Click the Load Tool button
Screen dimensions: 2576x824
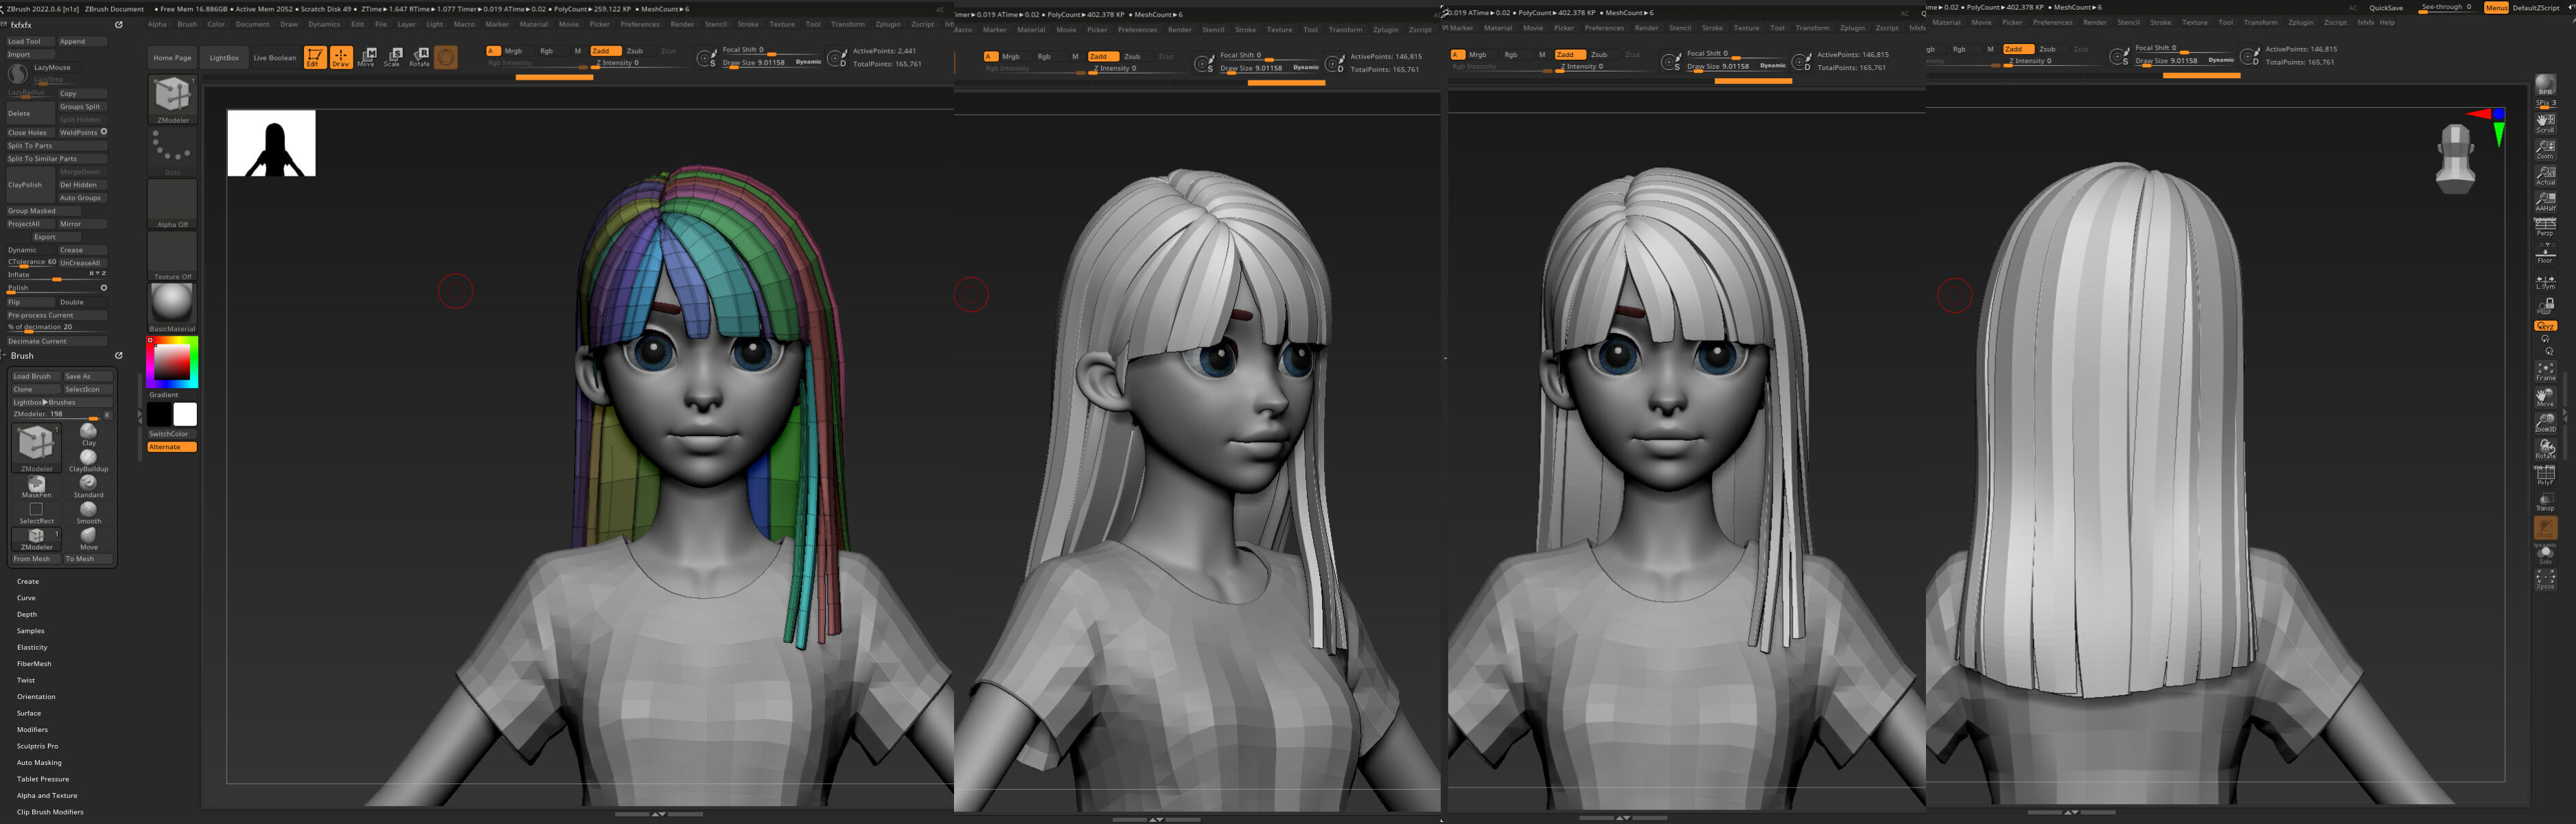tap(30, 42)
